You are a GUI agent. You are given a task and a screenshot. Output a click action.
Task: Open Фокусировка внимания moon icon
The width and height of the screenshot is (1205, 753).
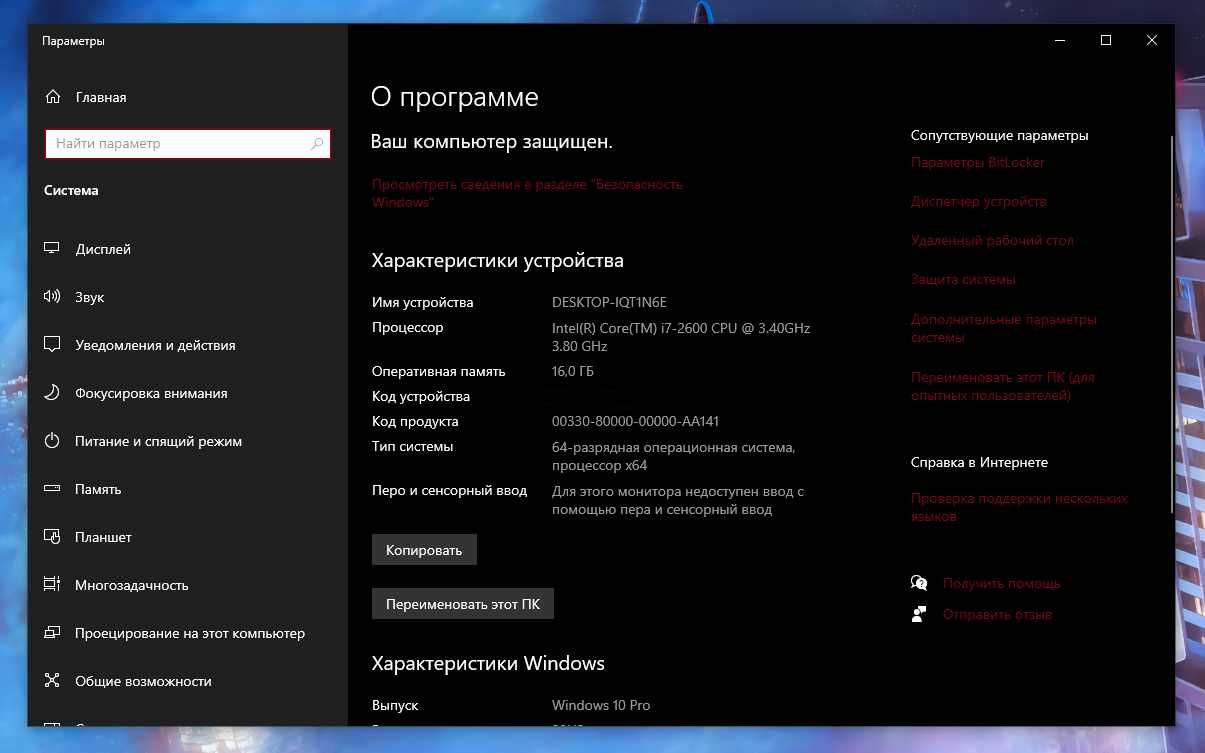pyautogui.click(x=53, y=393)
